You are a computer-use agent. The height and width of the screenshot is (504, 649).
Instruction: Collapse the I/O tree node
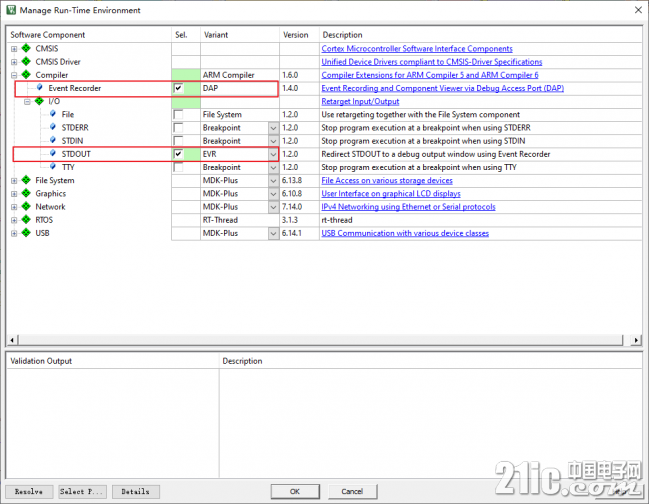(27, 101)
